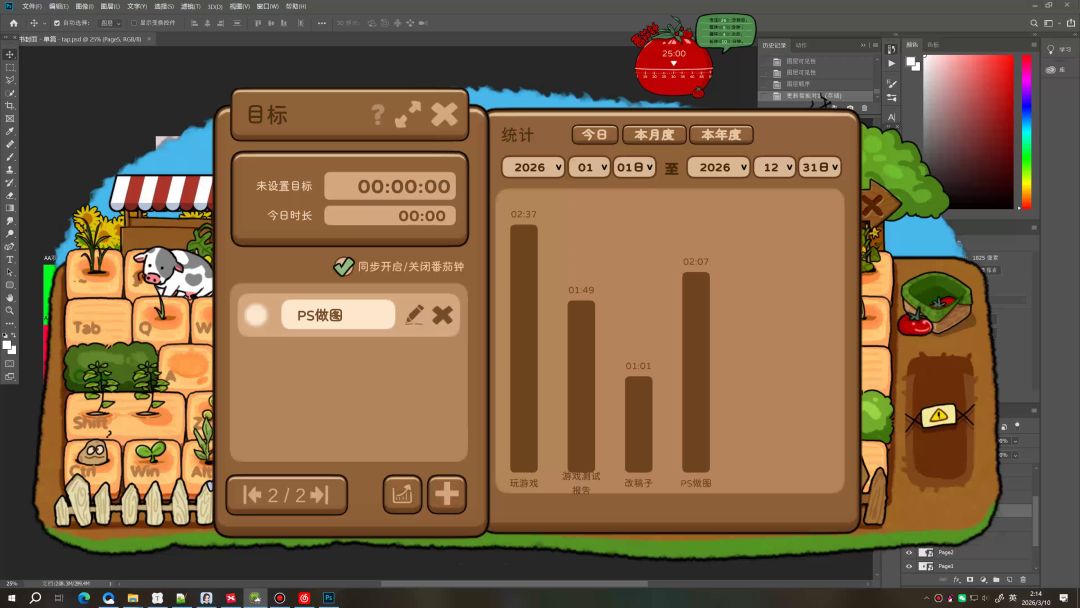The image size is (1080, 608).
Task: Delete the PS做图 goal
Action: [442, 315]
